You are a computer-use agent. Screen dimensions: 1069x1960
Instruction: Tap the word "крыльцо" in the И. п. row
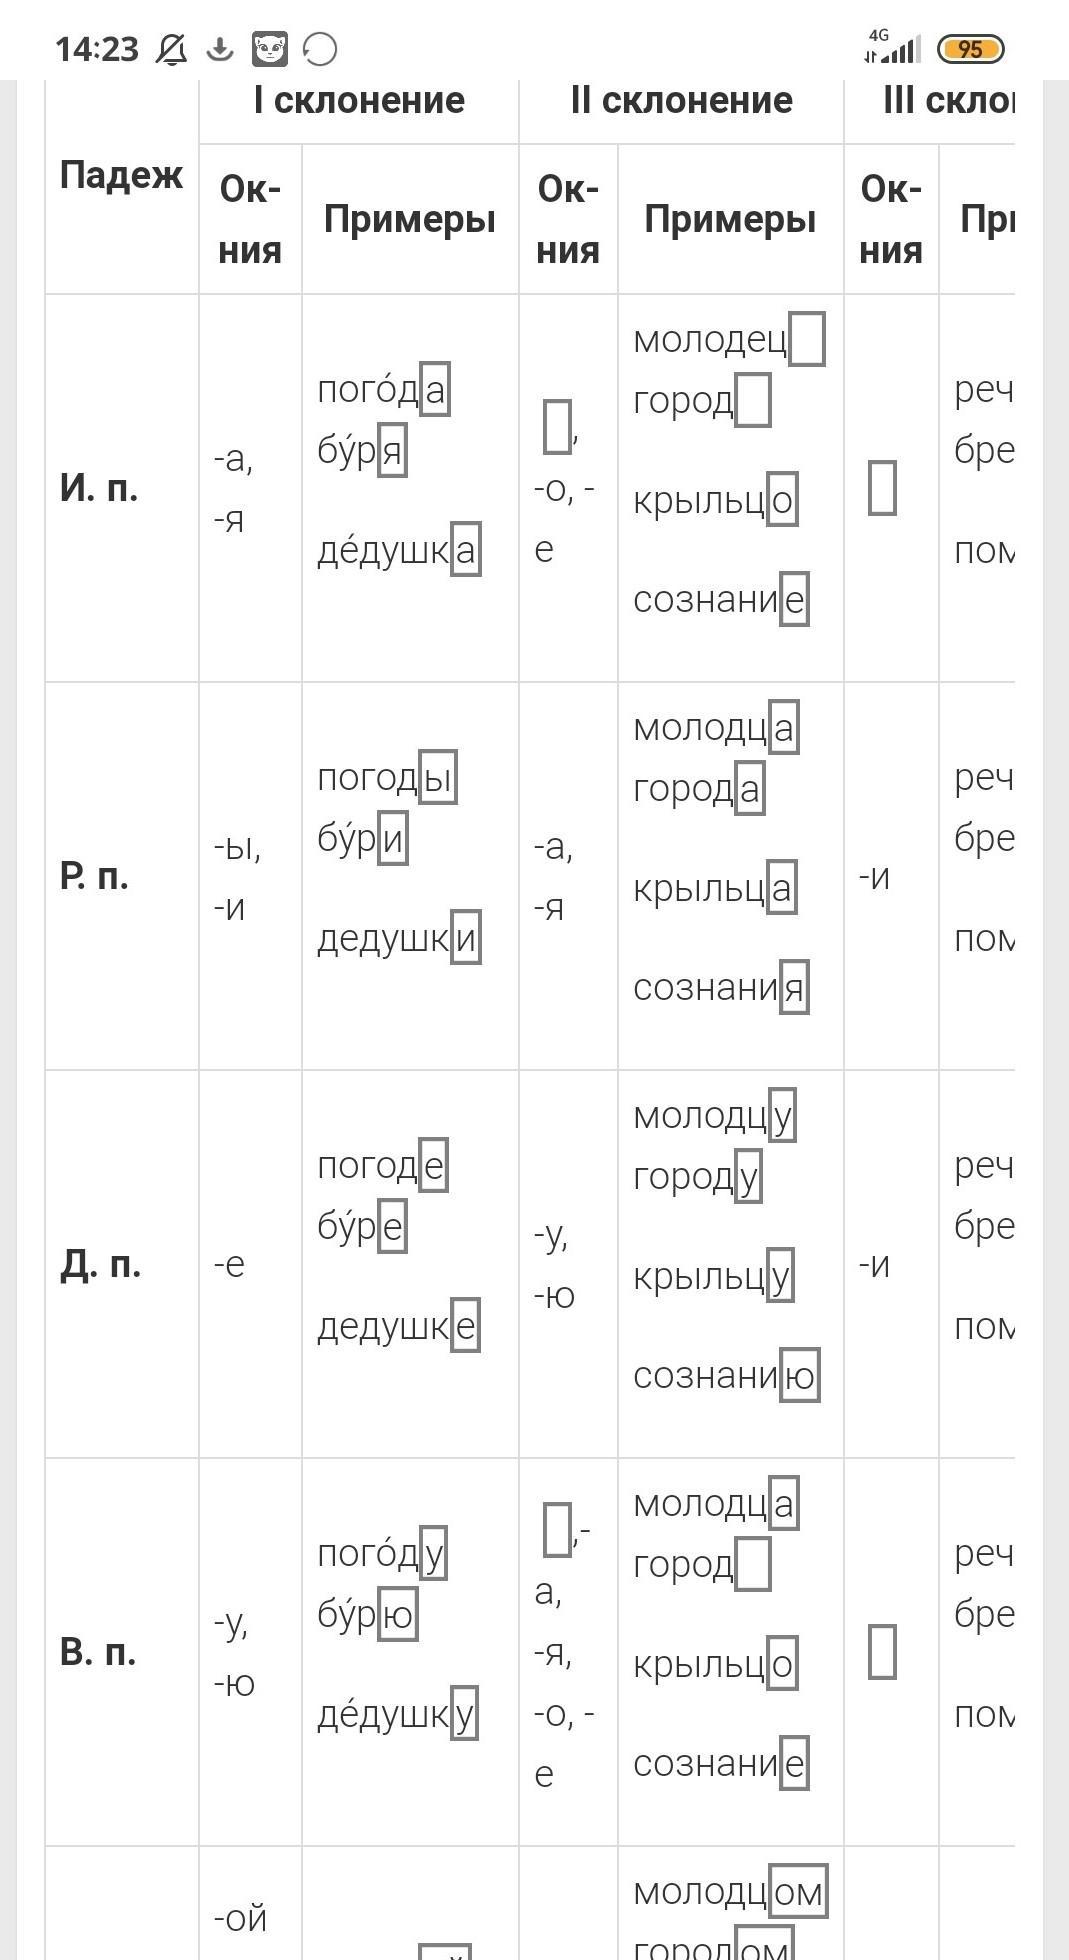pos(714,500)
